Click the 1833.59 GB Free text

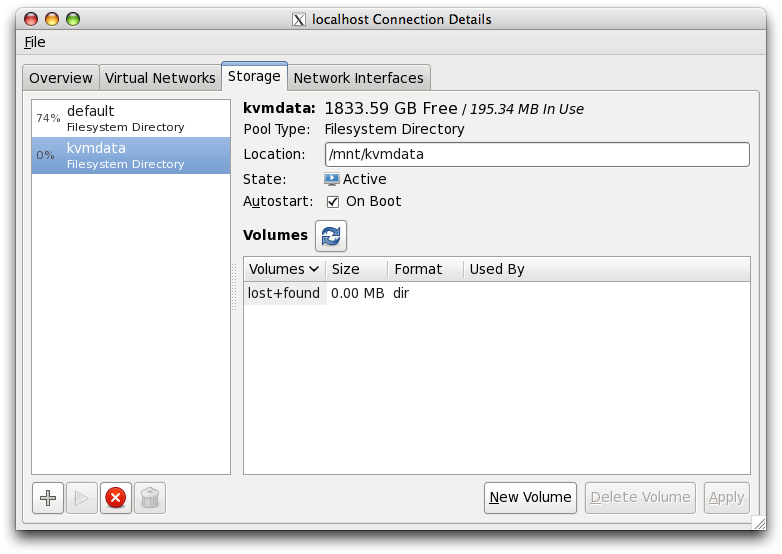[391, 108]
